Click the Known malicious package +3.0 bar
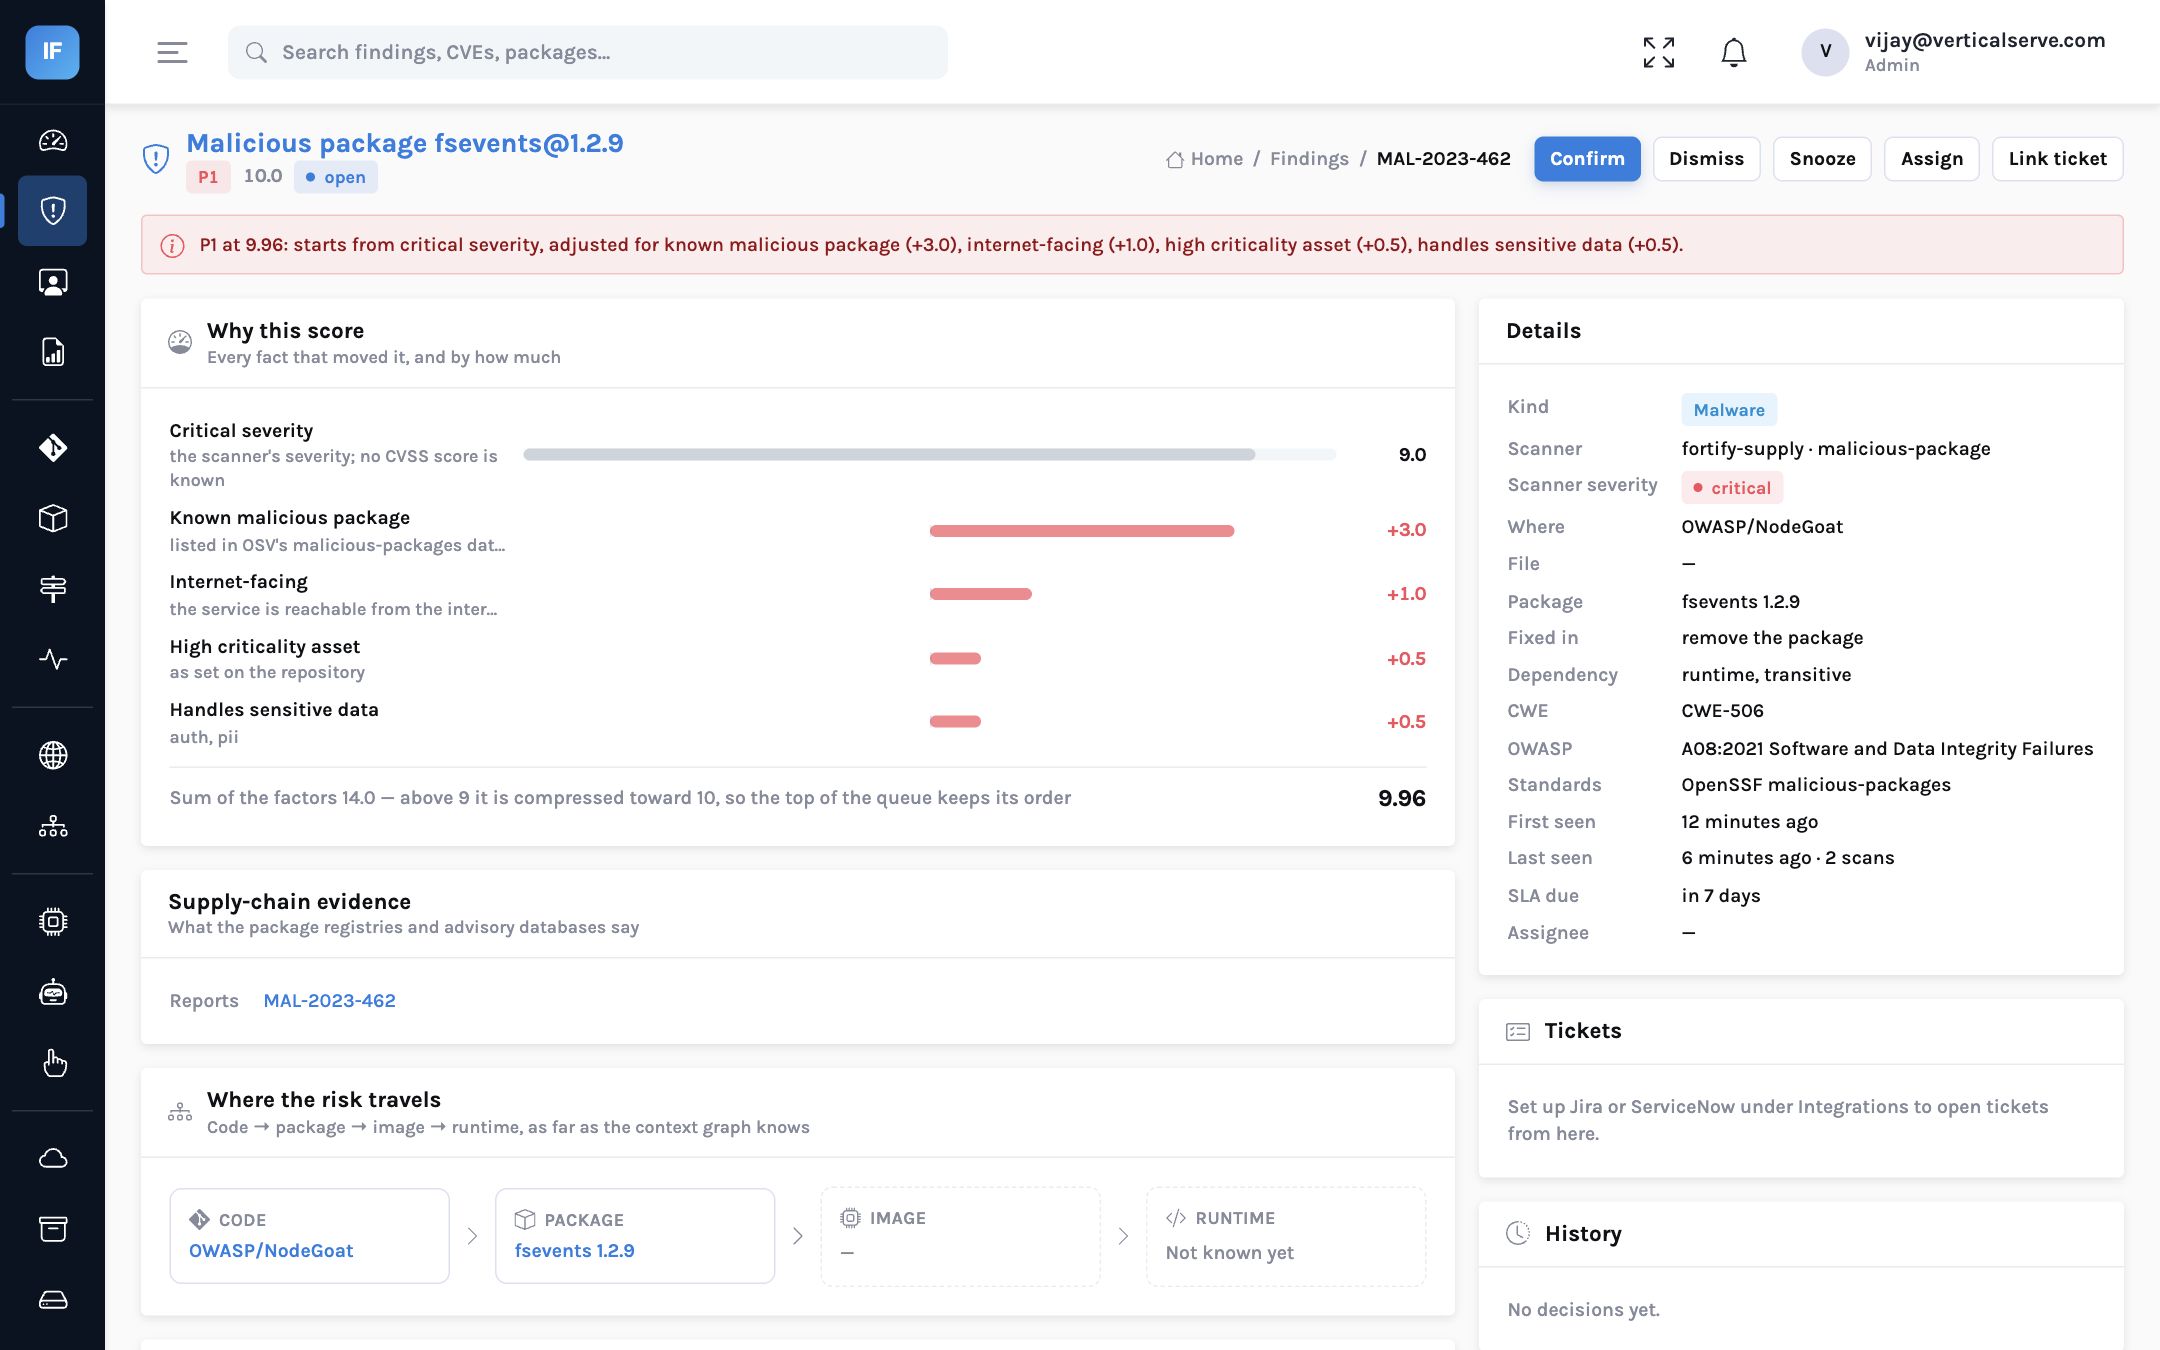Screen dimensions: 2160x1350 (1081, 530)
